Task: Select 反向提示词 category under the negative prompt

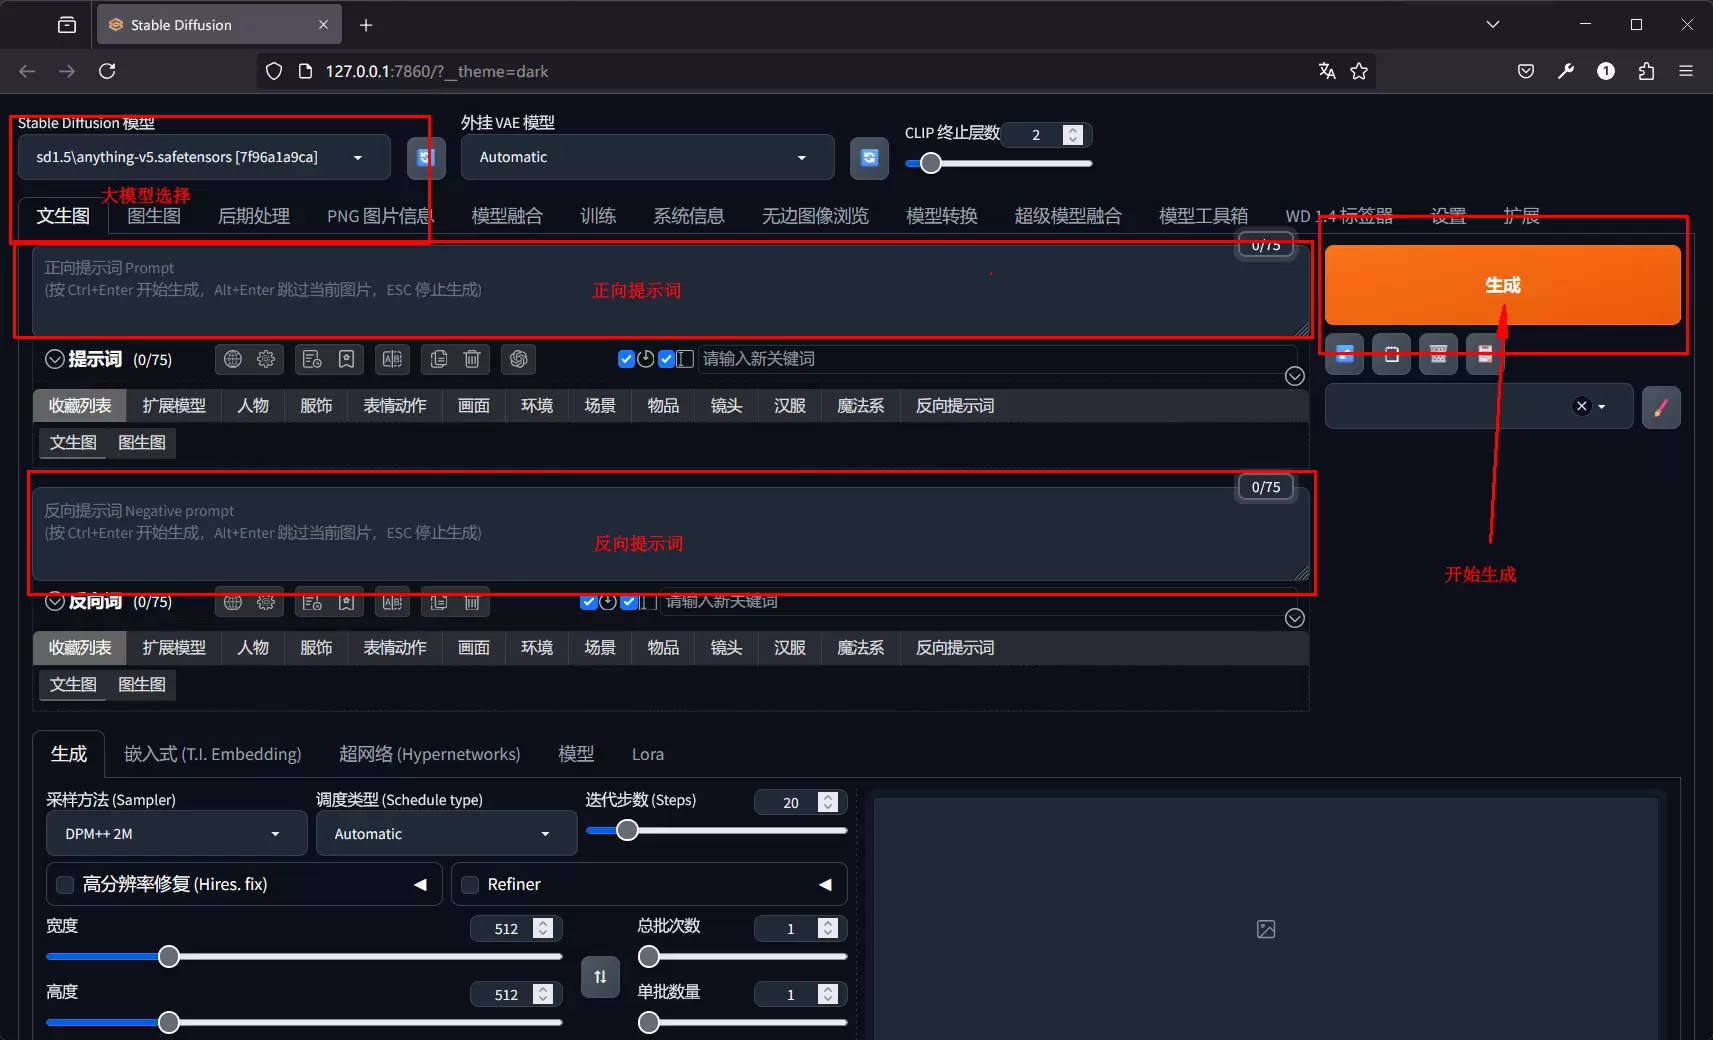Action: point(955,648)
